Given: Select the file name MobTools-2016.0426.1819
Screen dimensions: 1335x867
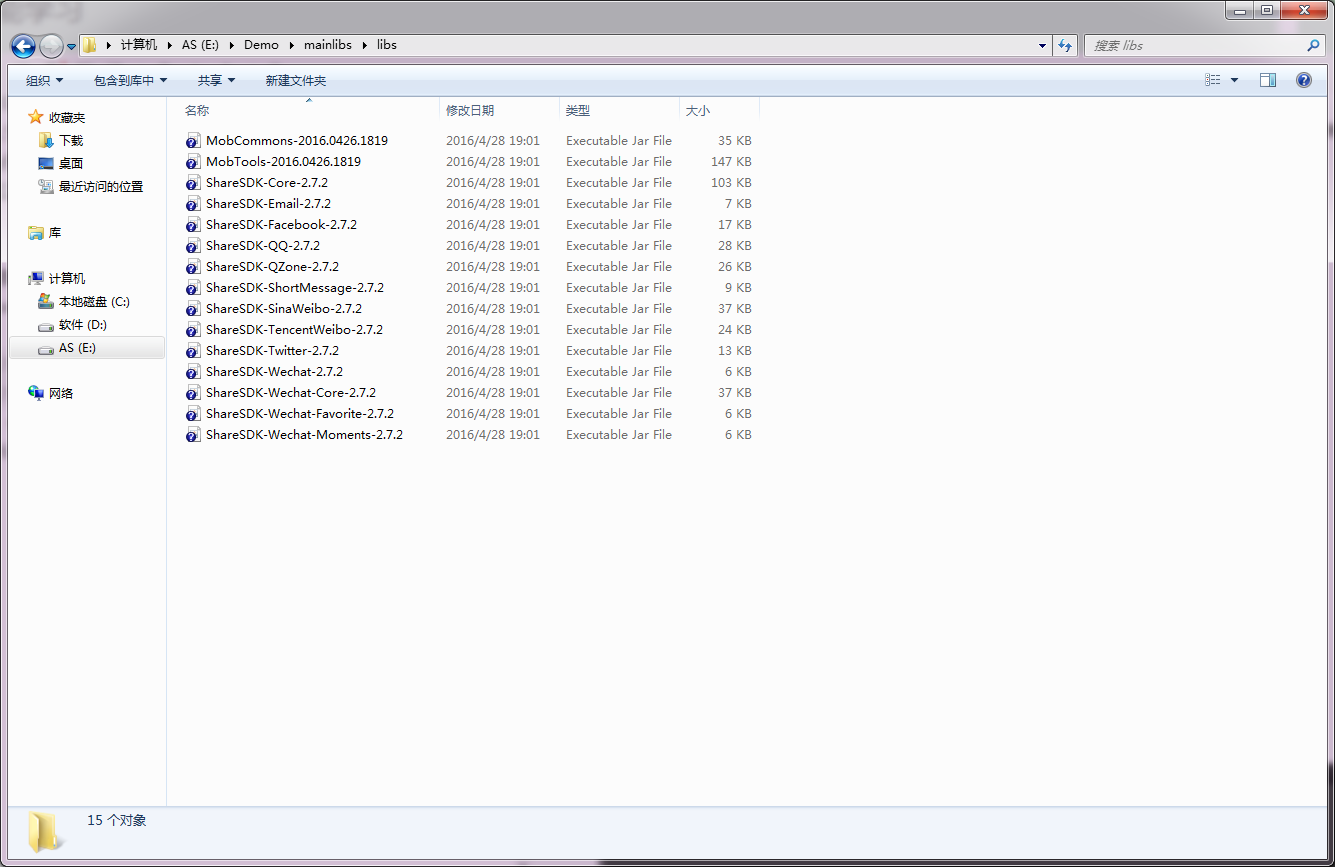Looking at the screenshot, I should pos(283,162).
